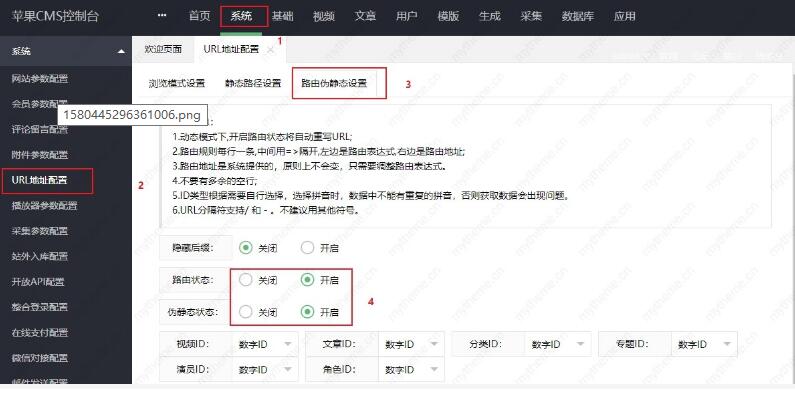Image resolution: width=795 pixels, height=398 pixels.
Task: Open the 浏览模式设置 sub-tab
Action: (177, 83)
